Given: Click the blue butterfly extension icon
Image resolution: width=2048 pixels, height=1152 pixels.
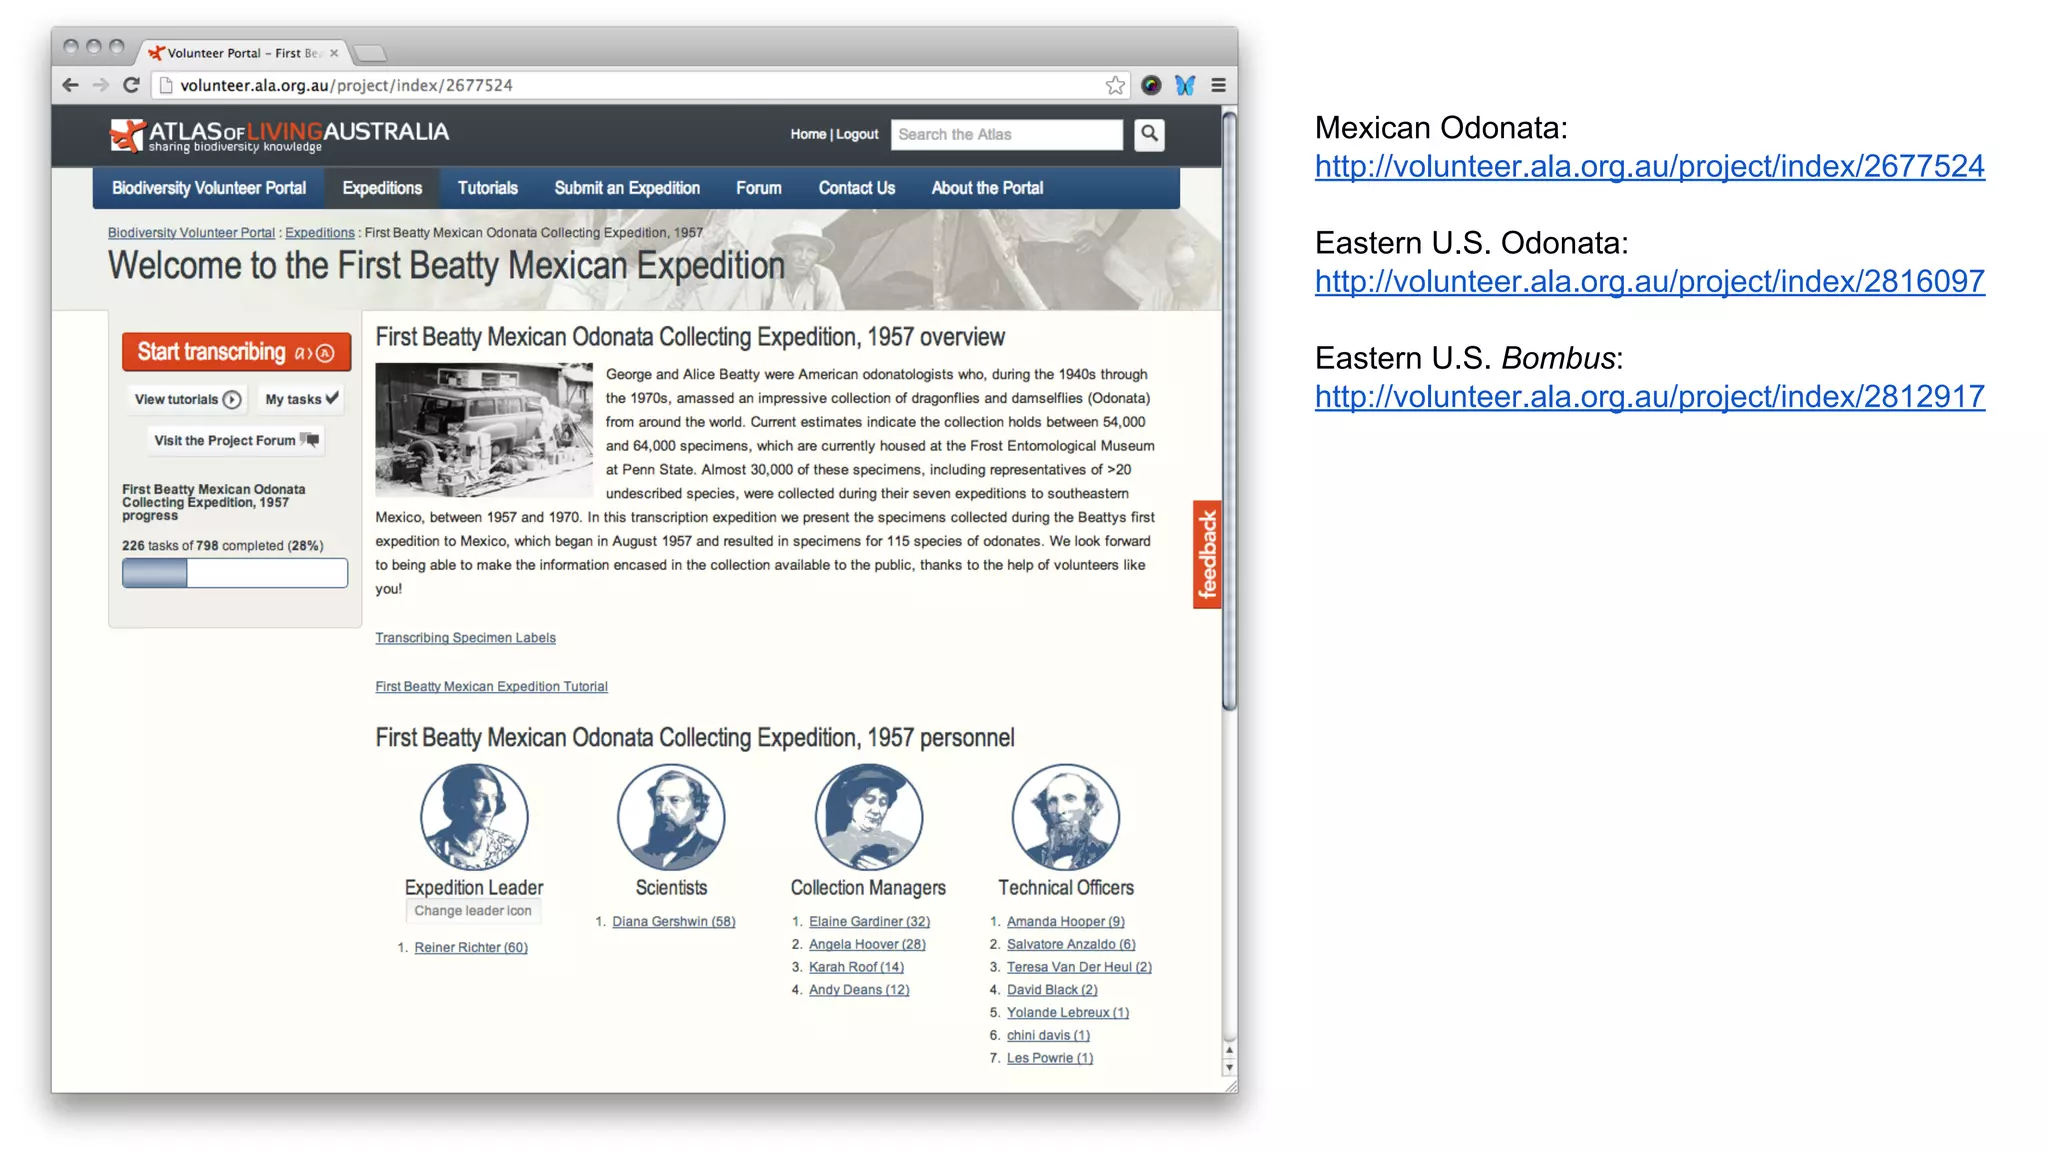Looking at the screenshot, I should click(x=1185, y=85).
